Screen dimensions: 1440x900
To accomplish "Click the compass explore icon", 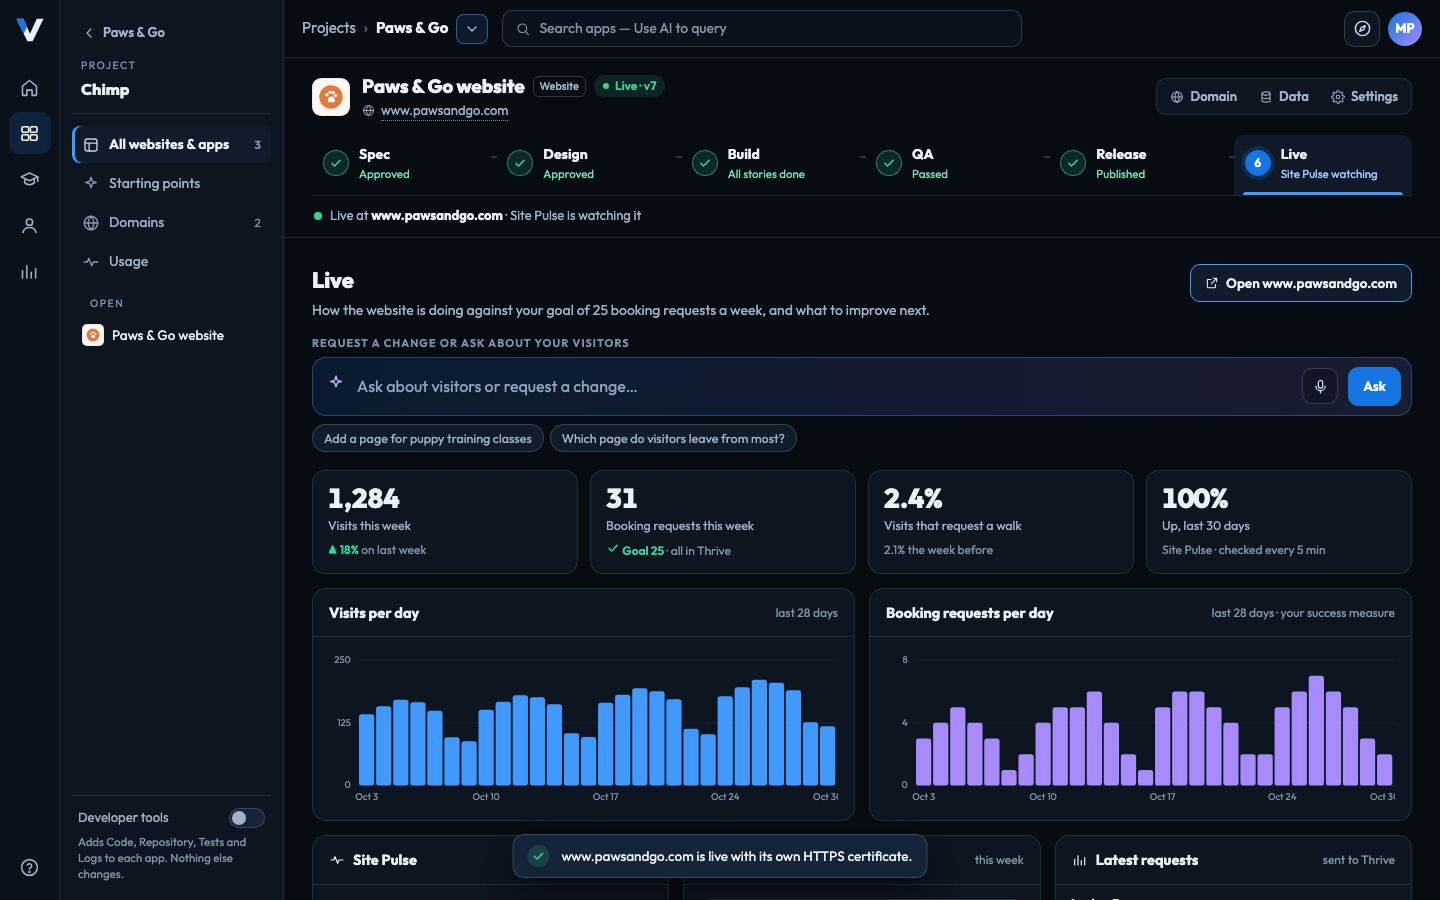I will coord(1362,29).
